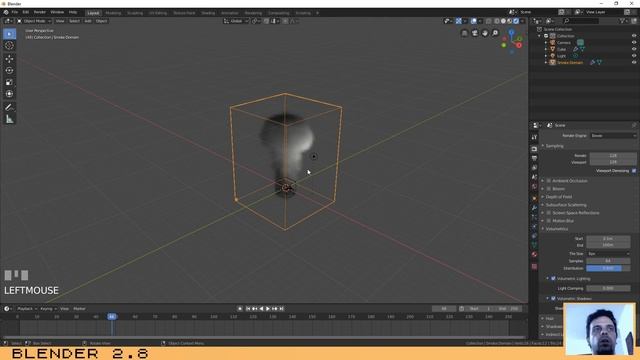Open the Tile Size dropdown
Image resolution: width=640 pixels, height=360 pixels.
coord(608,253)
